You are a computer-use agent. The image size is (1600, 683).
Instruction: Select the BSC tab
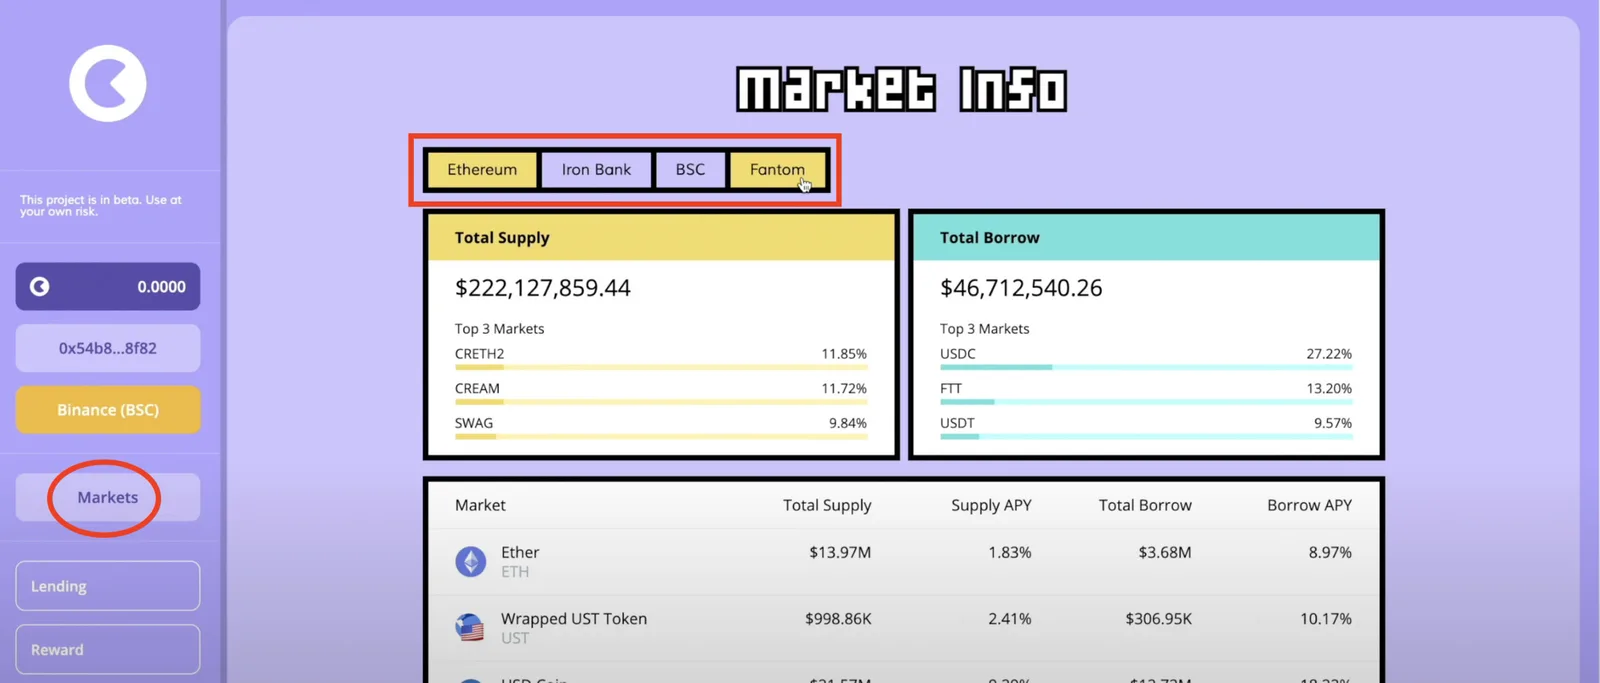(x=690, y=170)
